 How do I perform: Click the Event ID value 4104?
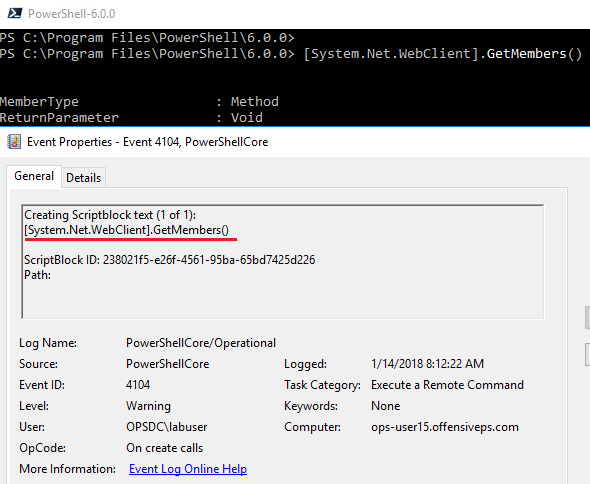(138, 385)
